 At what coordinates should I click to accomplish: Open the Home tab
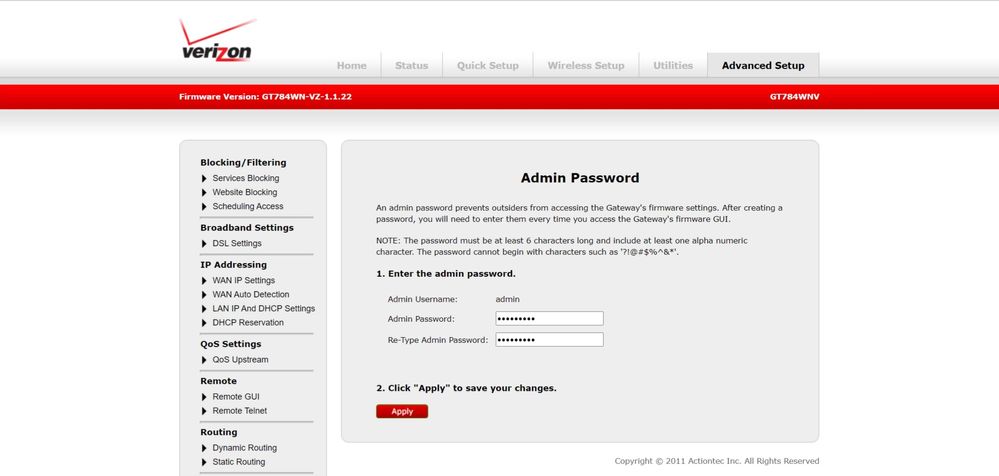(x=351, y=66)
